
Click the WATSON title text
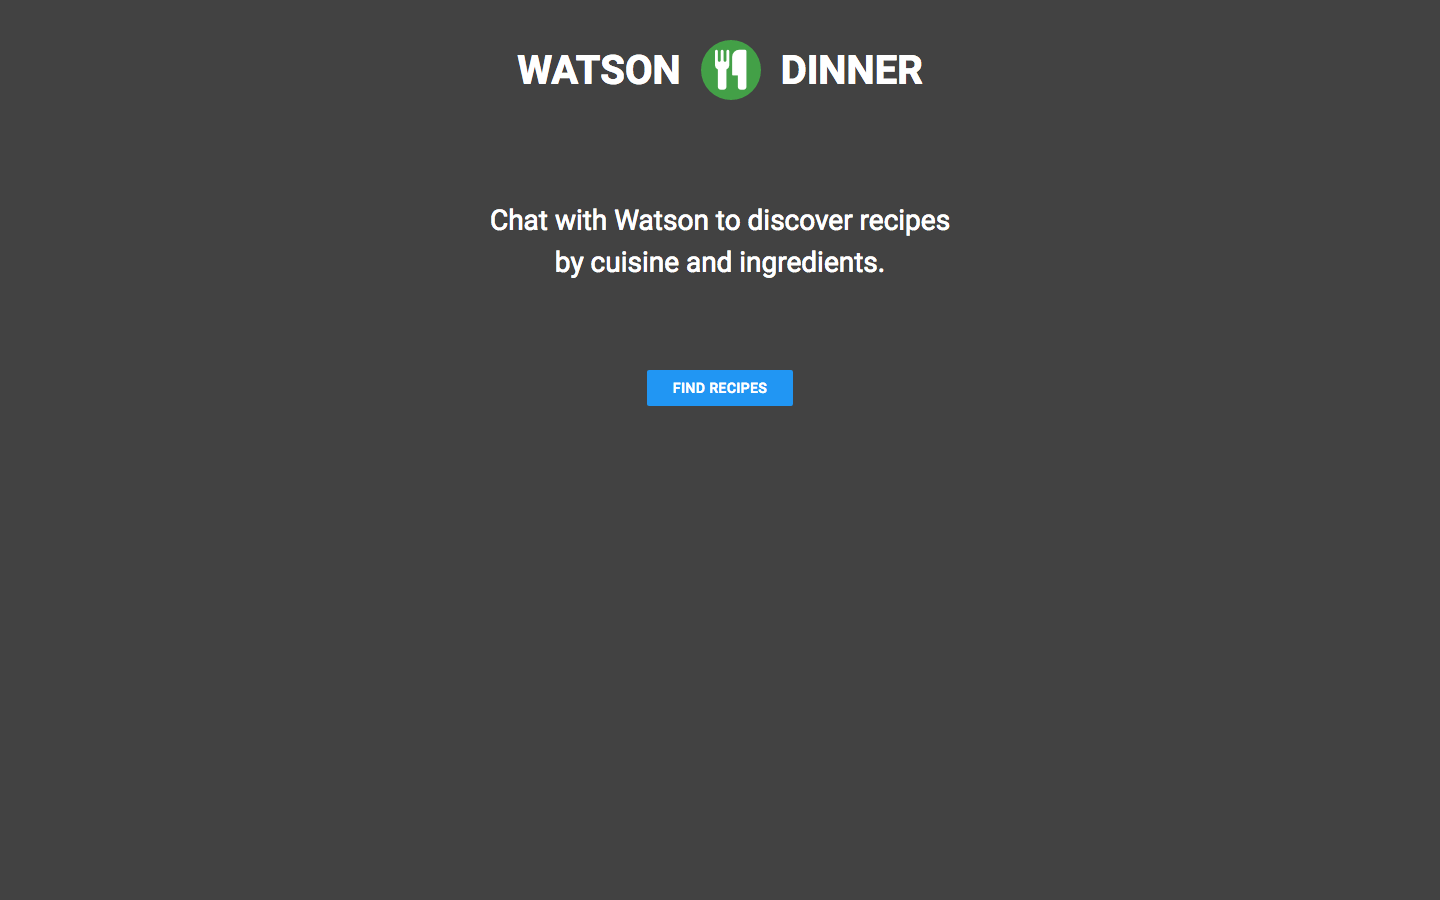pyautogui.click(x=598, y=70)
